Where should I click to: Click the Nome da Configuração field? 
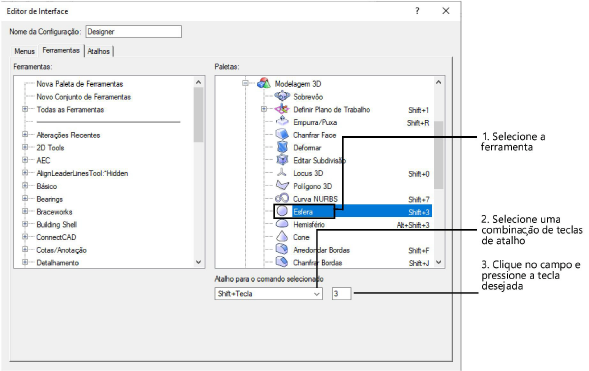(x=134, y=32)
